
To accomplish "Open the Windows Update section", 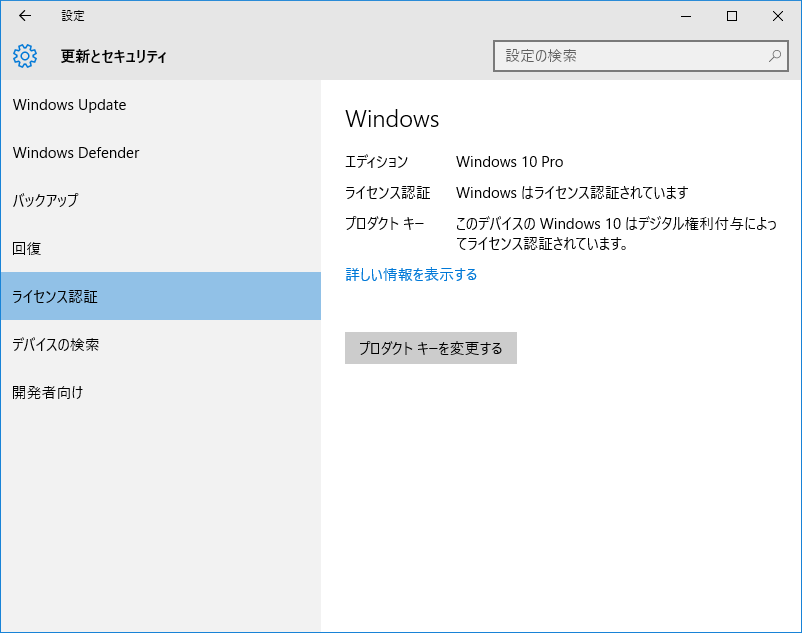I will pyautogui.click(x=70, y=105).
